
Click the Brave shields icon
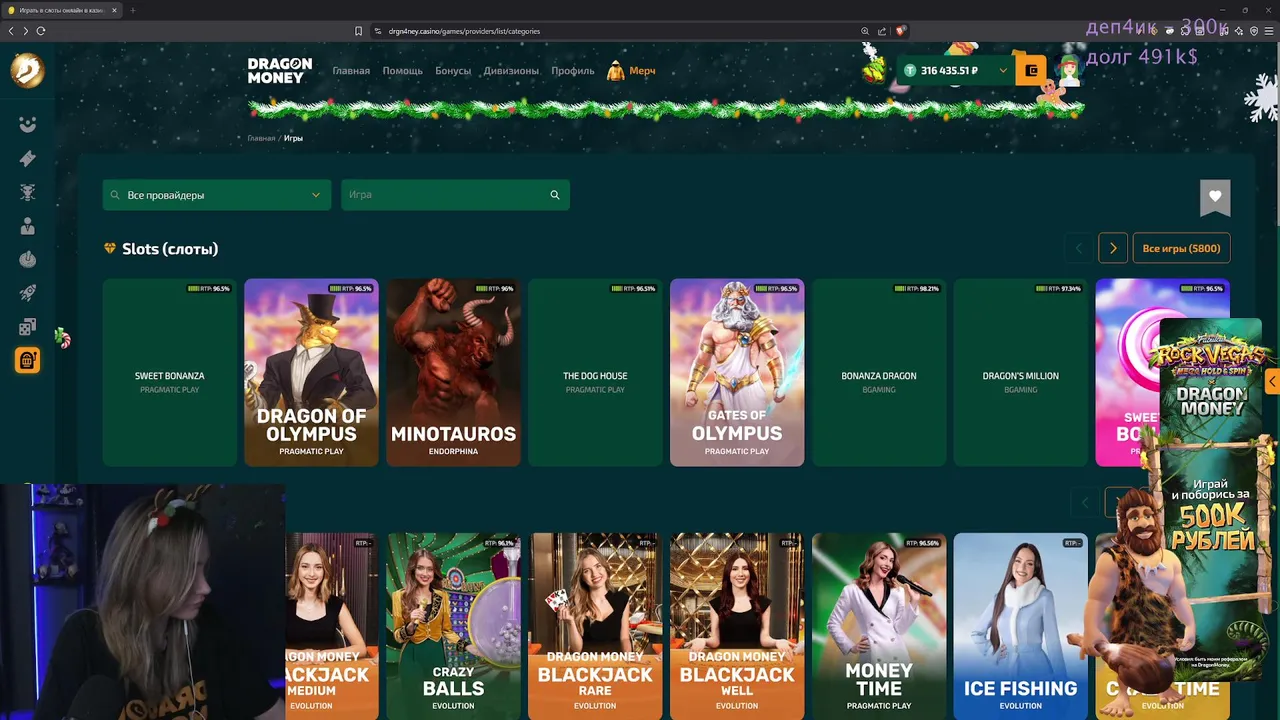[900, 31]
